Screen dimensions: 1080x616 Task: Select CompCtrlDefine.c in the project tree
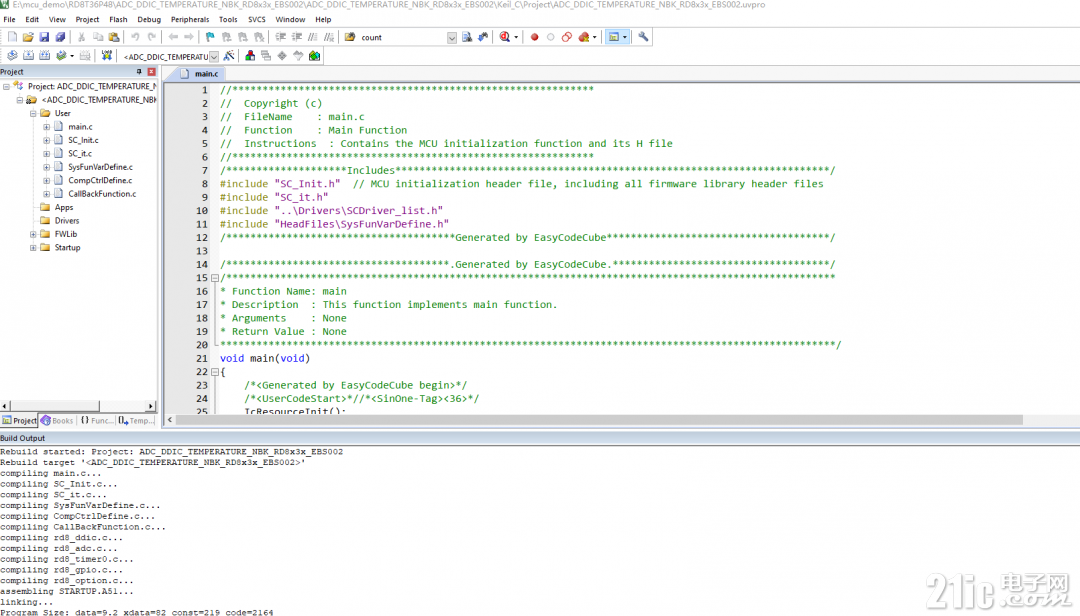pyautogui.click(x=100, y=181)
